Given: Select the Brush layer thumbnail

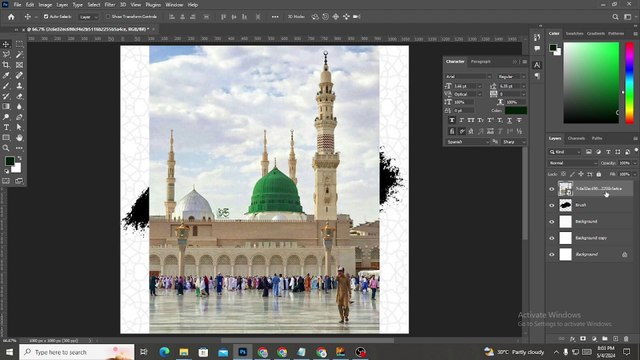Looking at the screenshot, I should 565,205.
